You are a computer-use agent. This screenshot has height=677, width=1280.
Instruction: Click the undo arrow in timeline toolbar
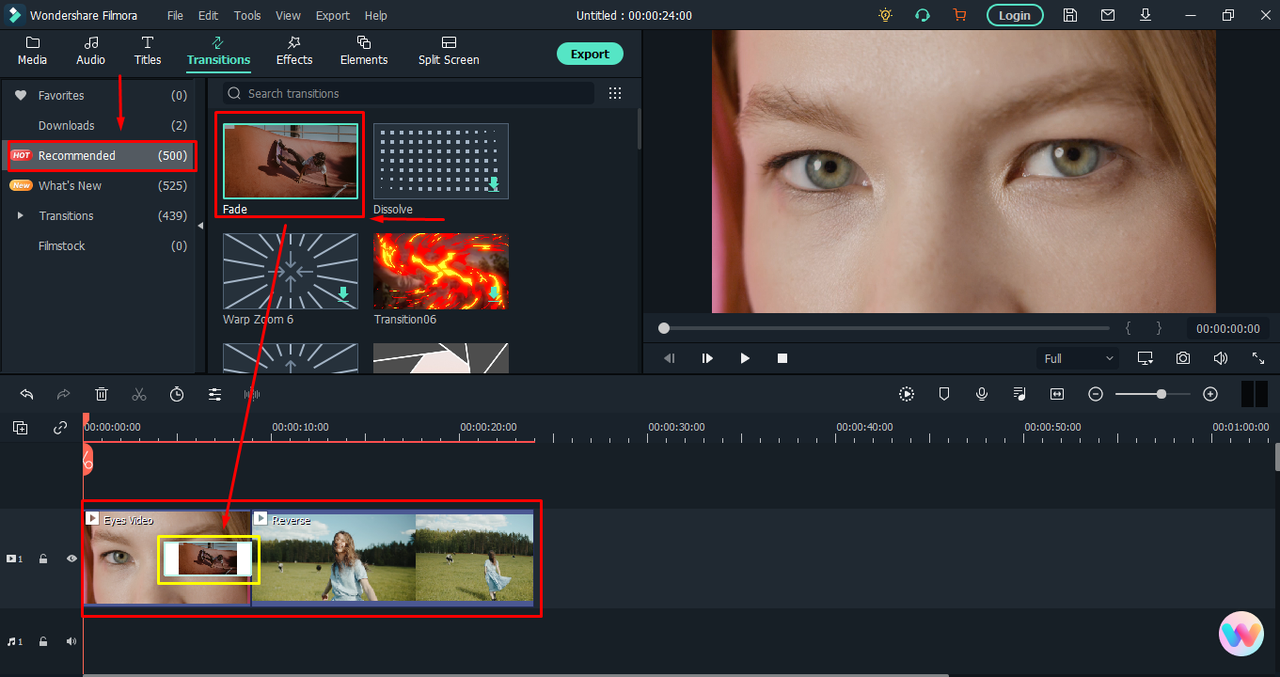[27, 395]
